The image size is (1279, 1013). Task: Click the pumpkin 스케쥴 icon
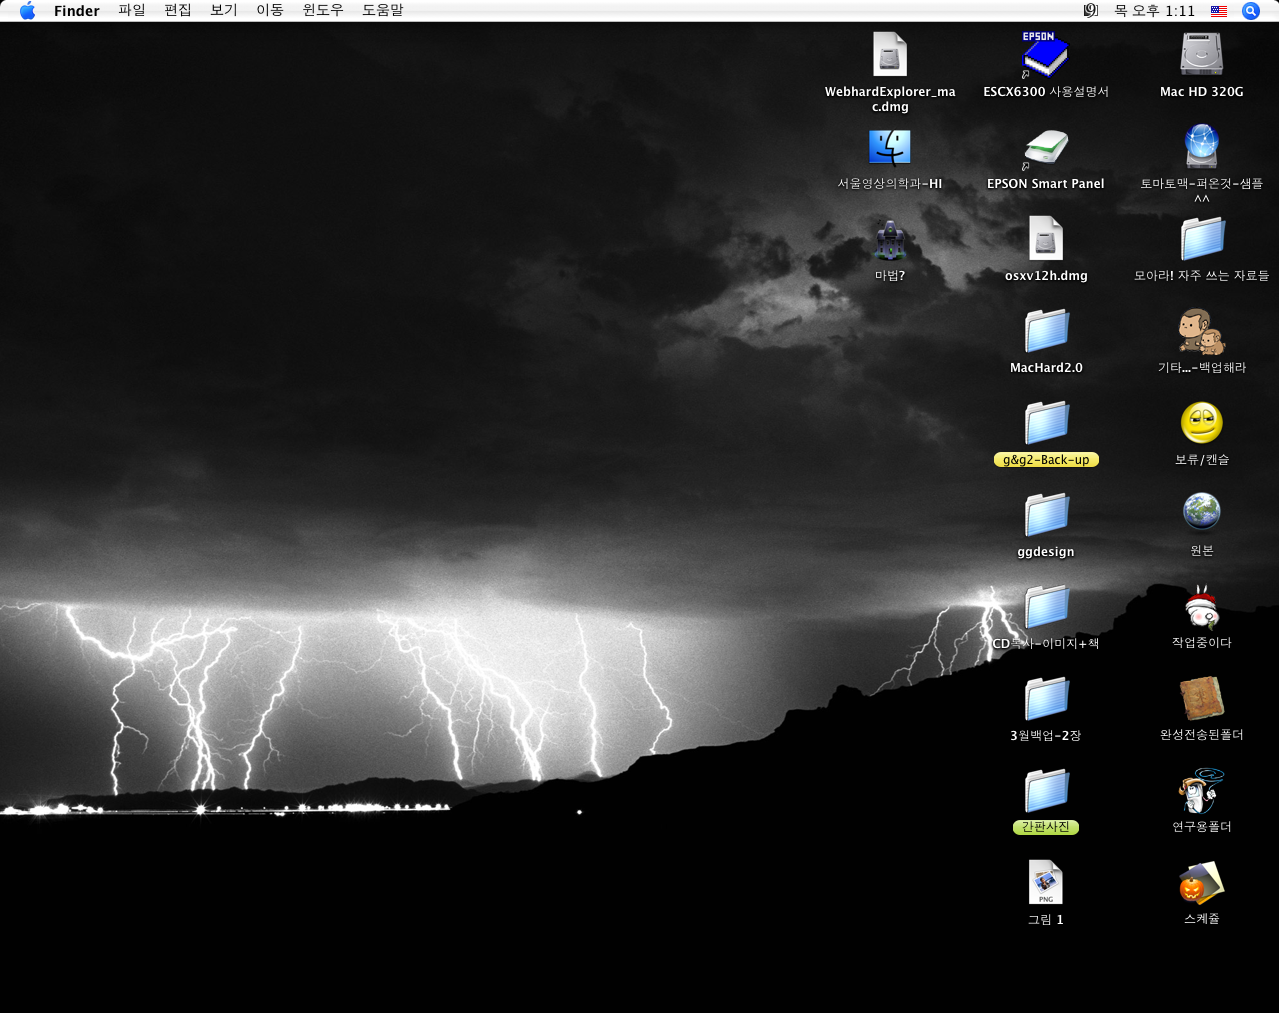(x=1201, y=883)
